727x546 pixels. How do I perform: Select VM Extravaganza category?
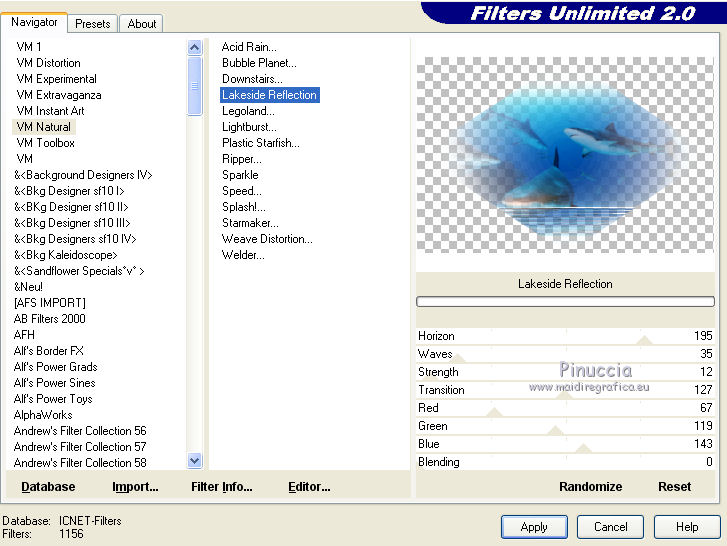pos(58,95)
